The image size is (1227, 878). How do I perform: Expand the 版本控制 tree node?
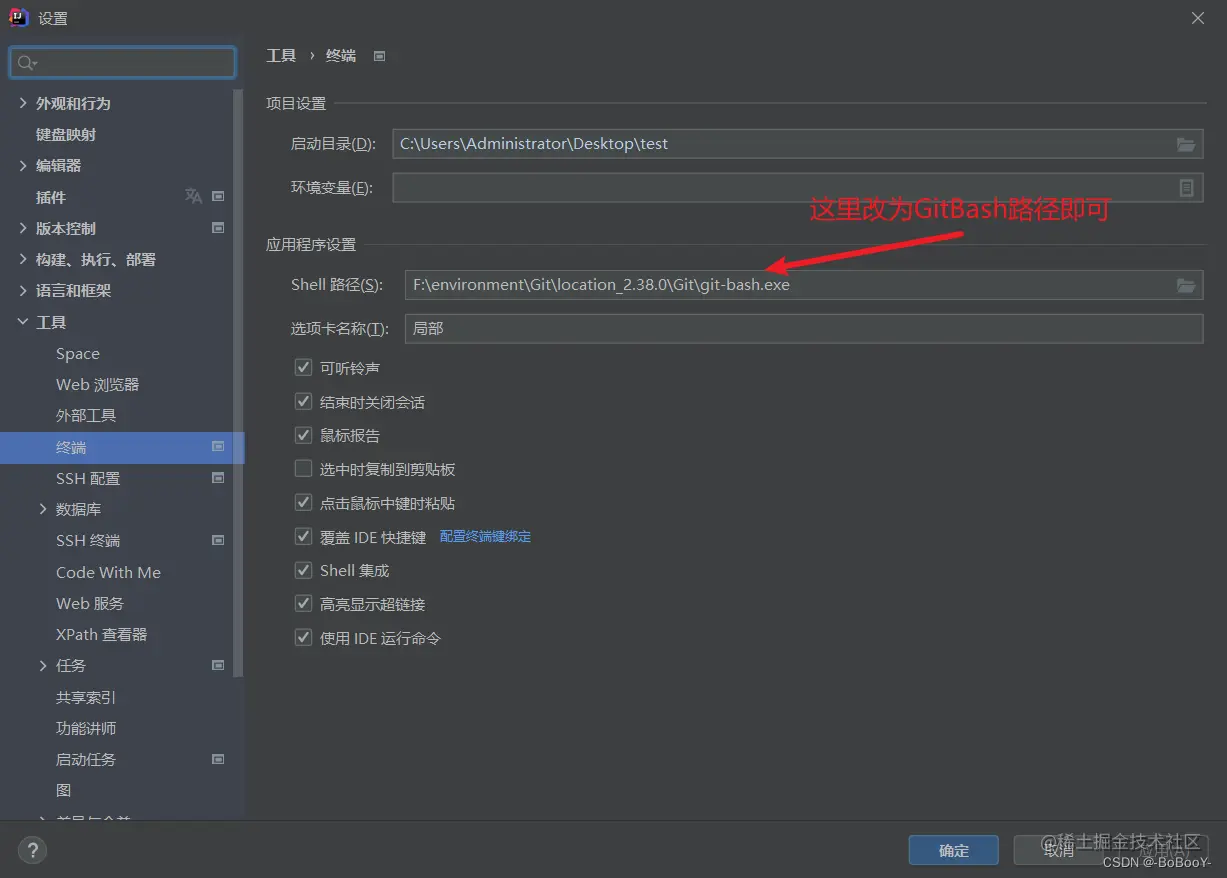click(x=23, y=228)
